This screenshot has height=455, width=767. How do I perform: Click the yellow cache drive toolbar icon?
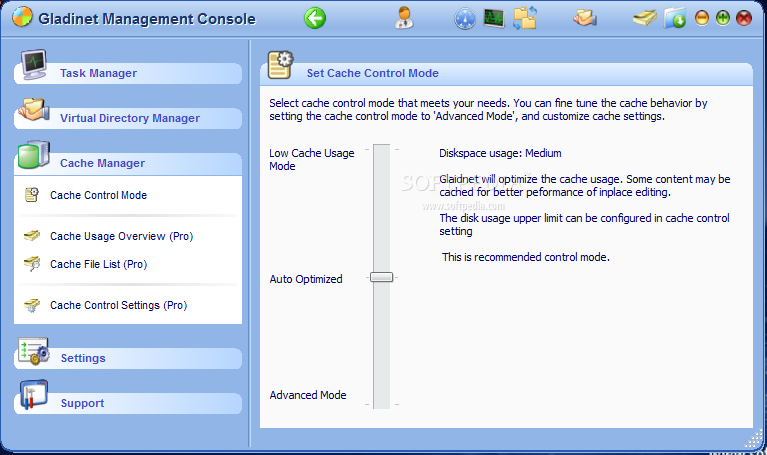point(645,18)
